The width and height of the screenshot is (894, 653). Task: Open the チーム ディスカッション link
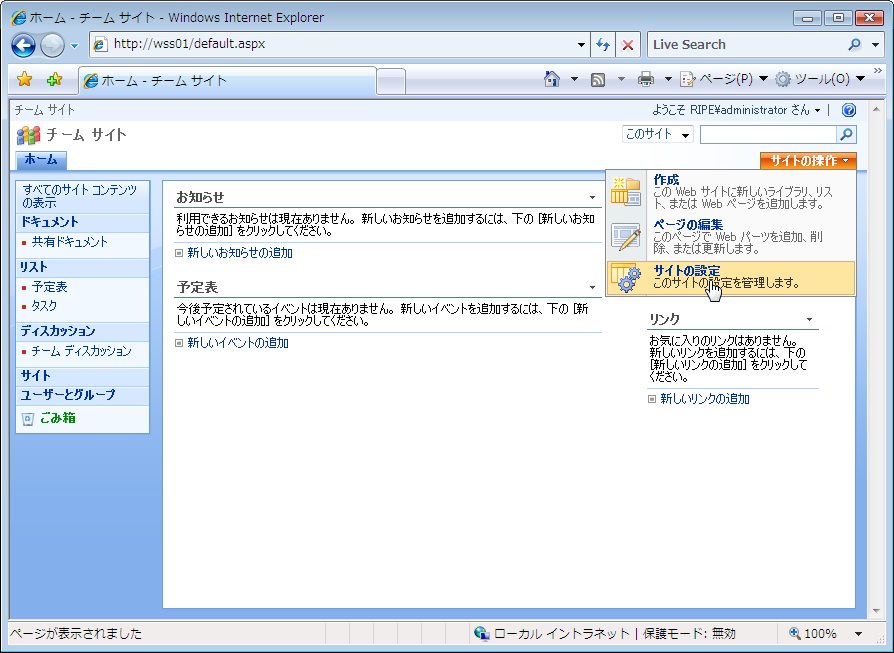click(x=81, y=351)
